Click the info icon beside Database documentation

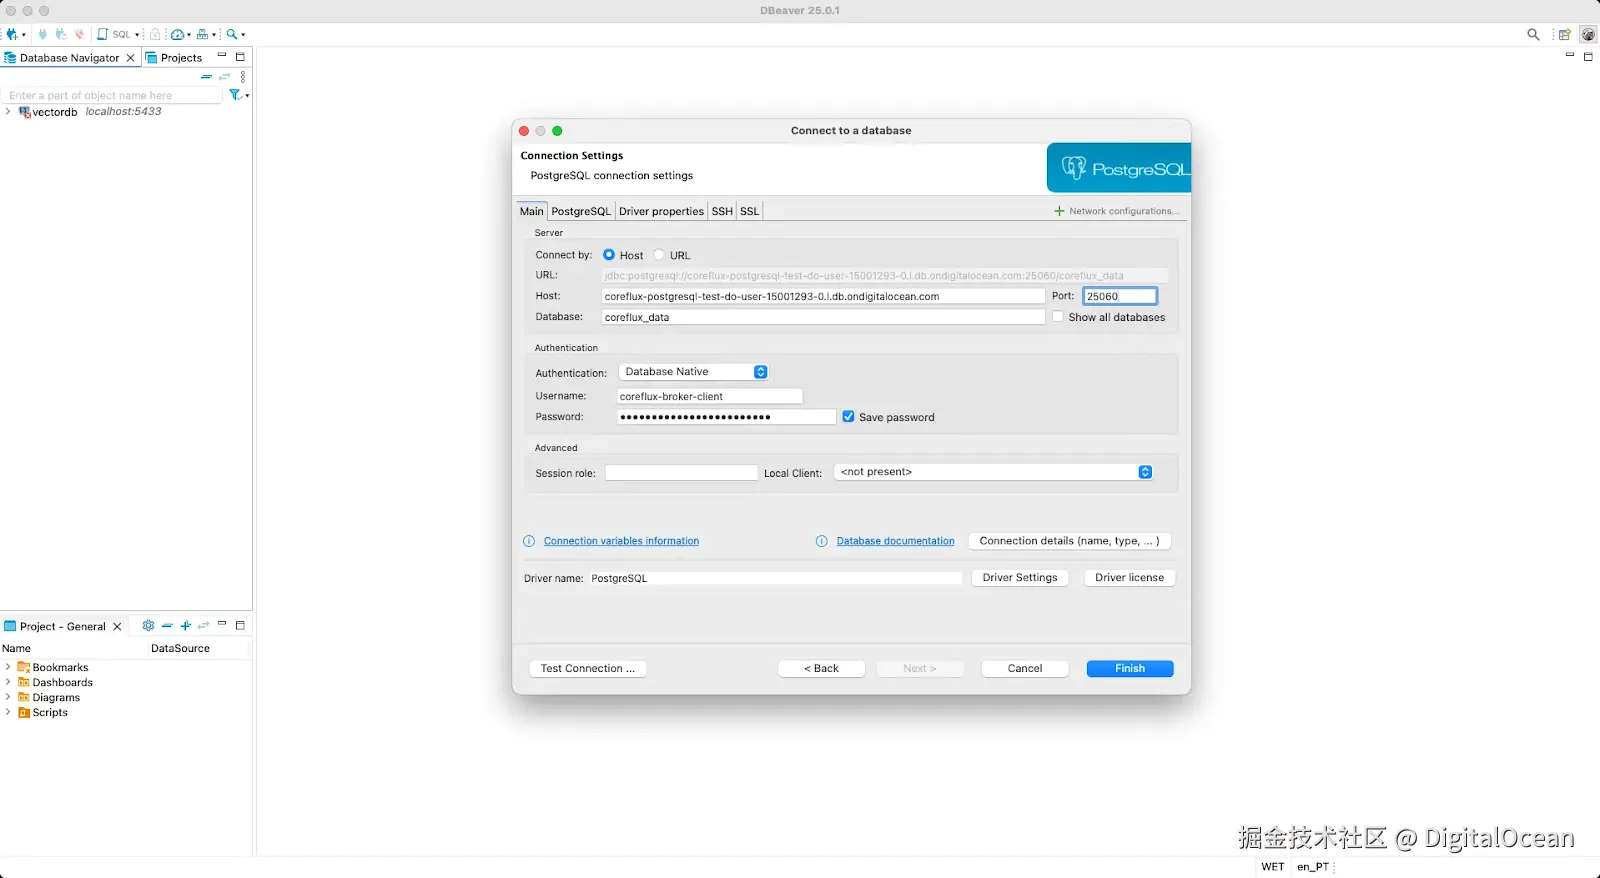pos(822,541)
